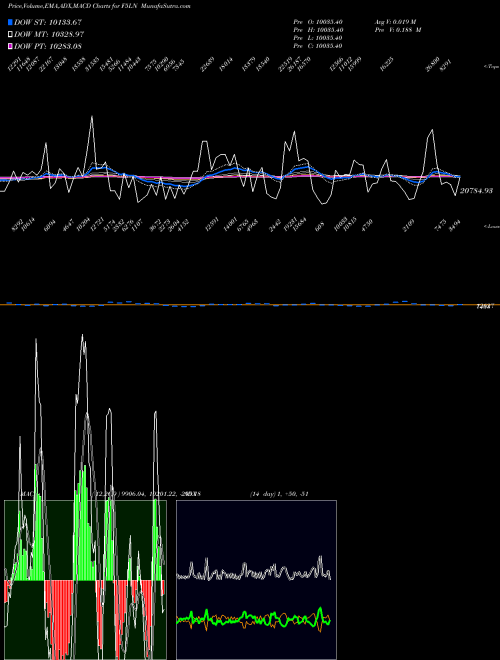Click the magenta DOW PT legend swatch
Image resolution: width=500 pixels, height=660 pixels.
10,46
